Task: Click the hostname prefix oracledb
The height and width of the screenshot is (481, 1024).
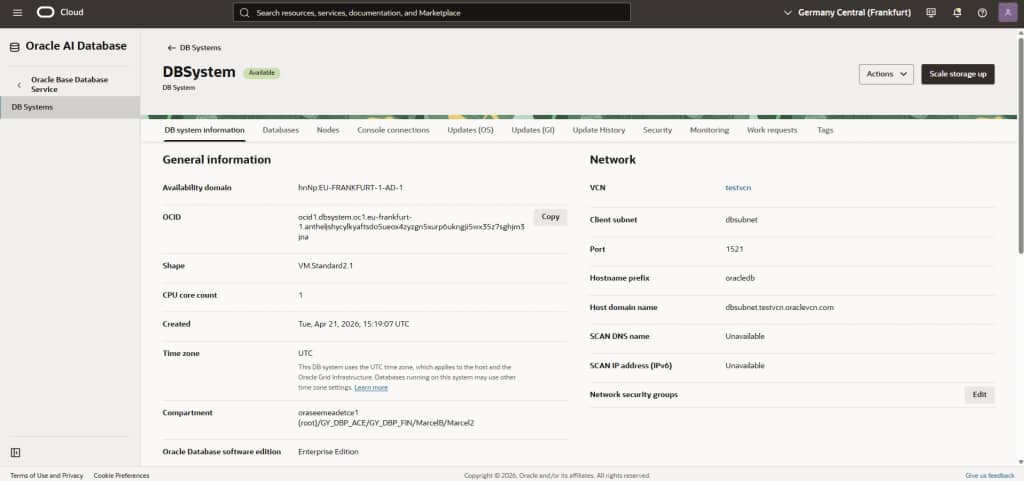Action: click(740, 278)
